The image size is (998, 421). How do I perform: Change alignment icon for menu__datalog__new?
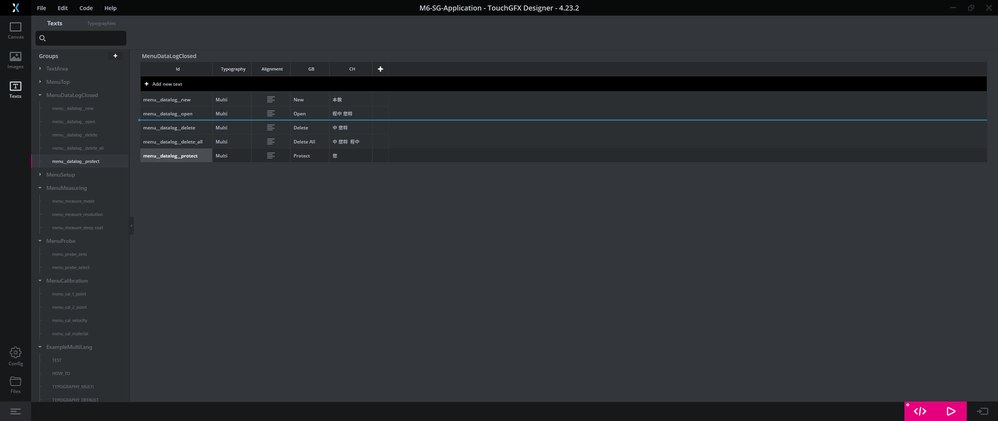click(x=271, y=99)
